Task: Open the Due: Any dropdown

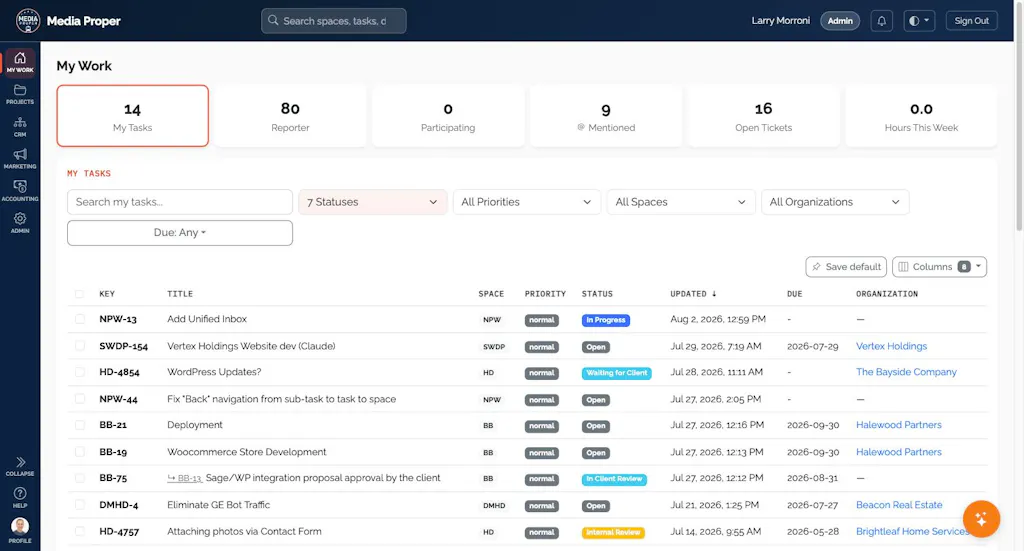Action: tap(180, 233)
